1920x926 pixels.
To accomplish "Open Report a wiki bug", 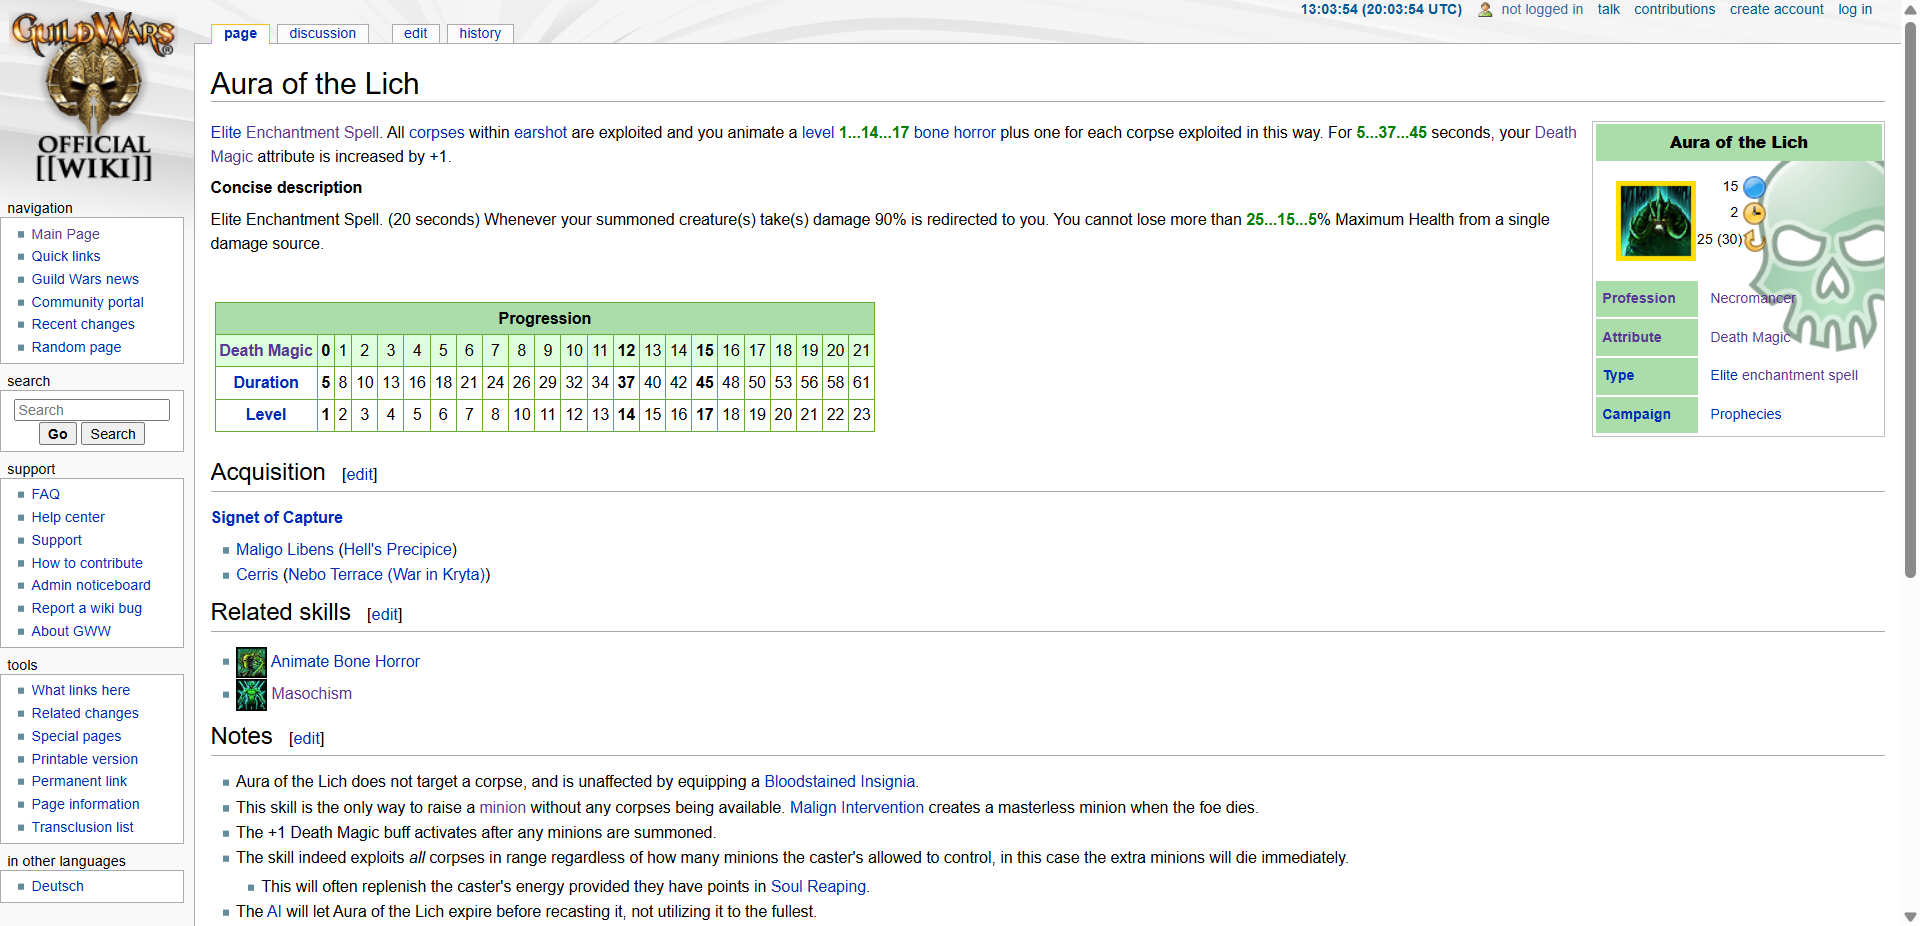I will point(86,608).
